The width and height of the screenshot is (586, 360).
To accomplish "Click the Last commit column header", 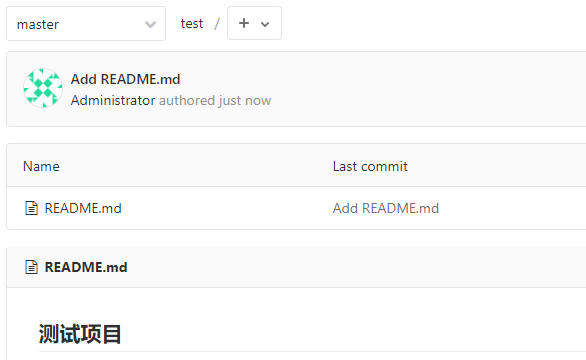I will click(370, 166).
